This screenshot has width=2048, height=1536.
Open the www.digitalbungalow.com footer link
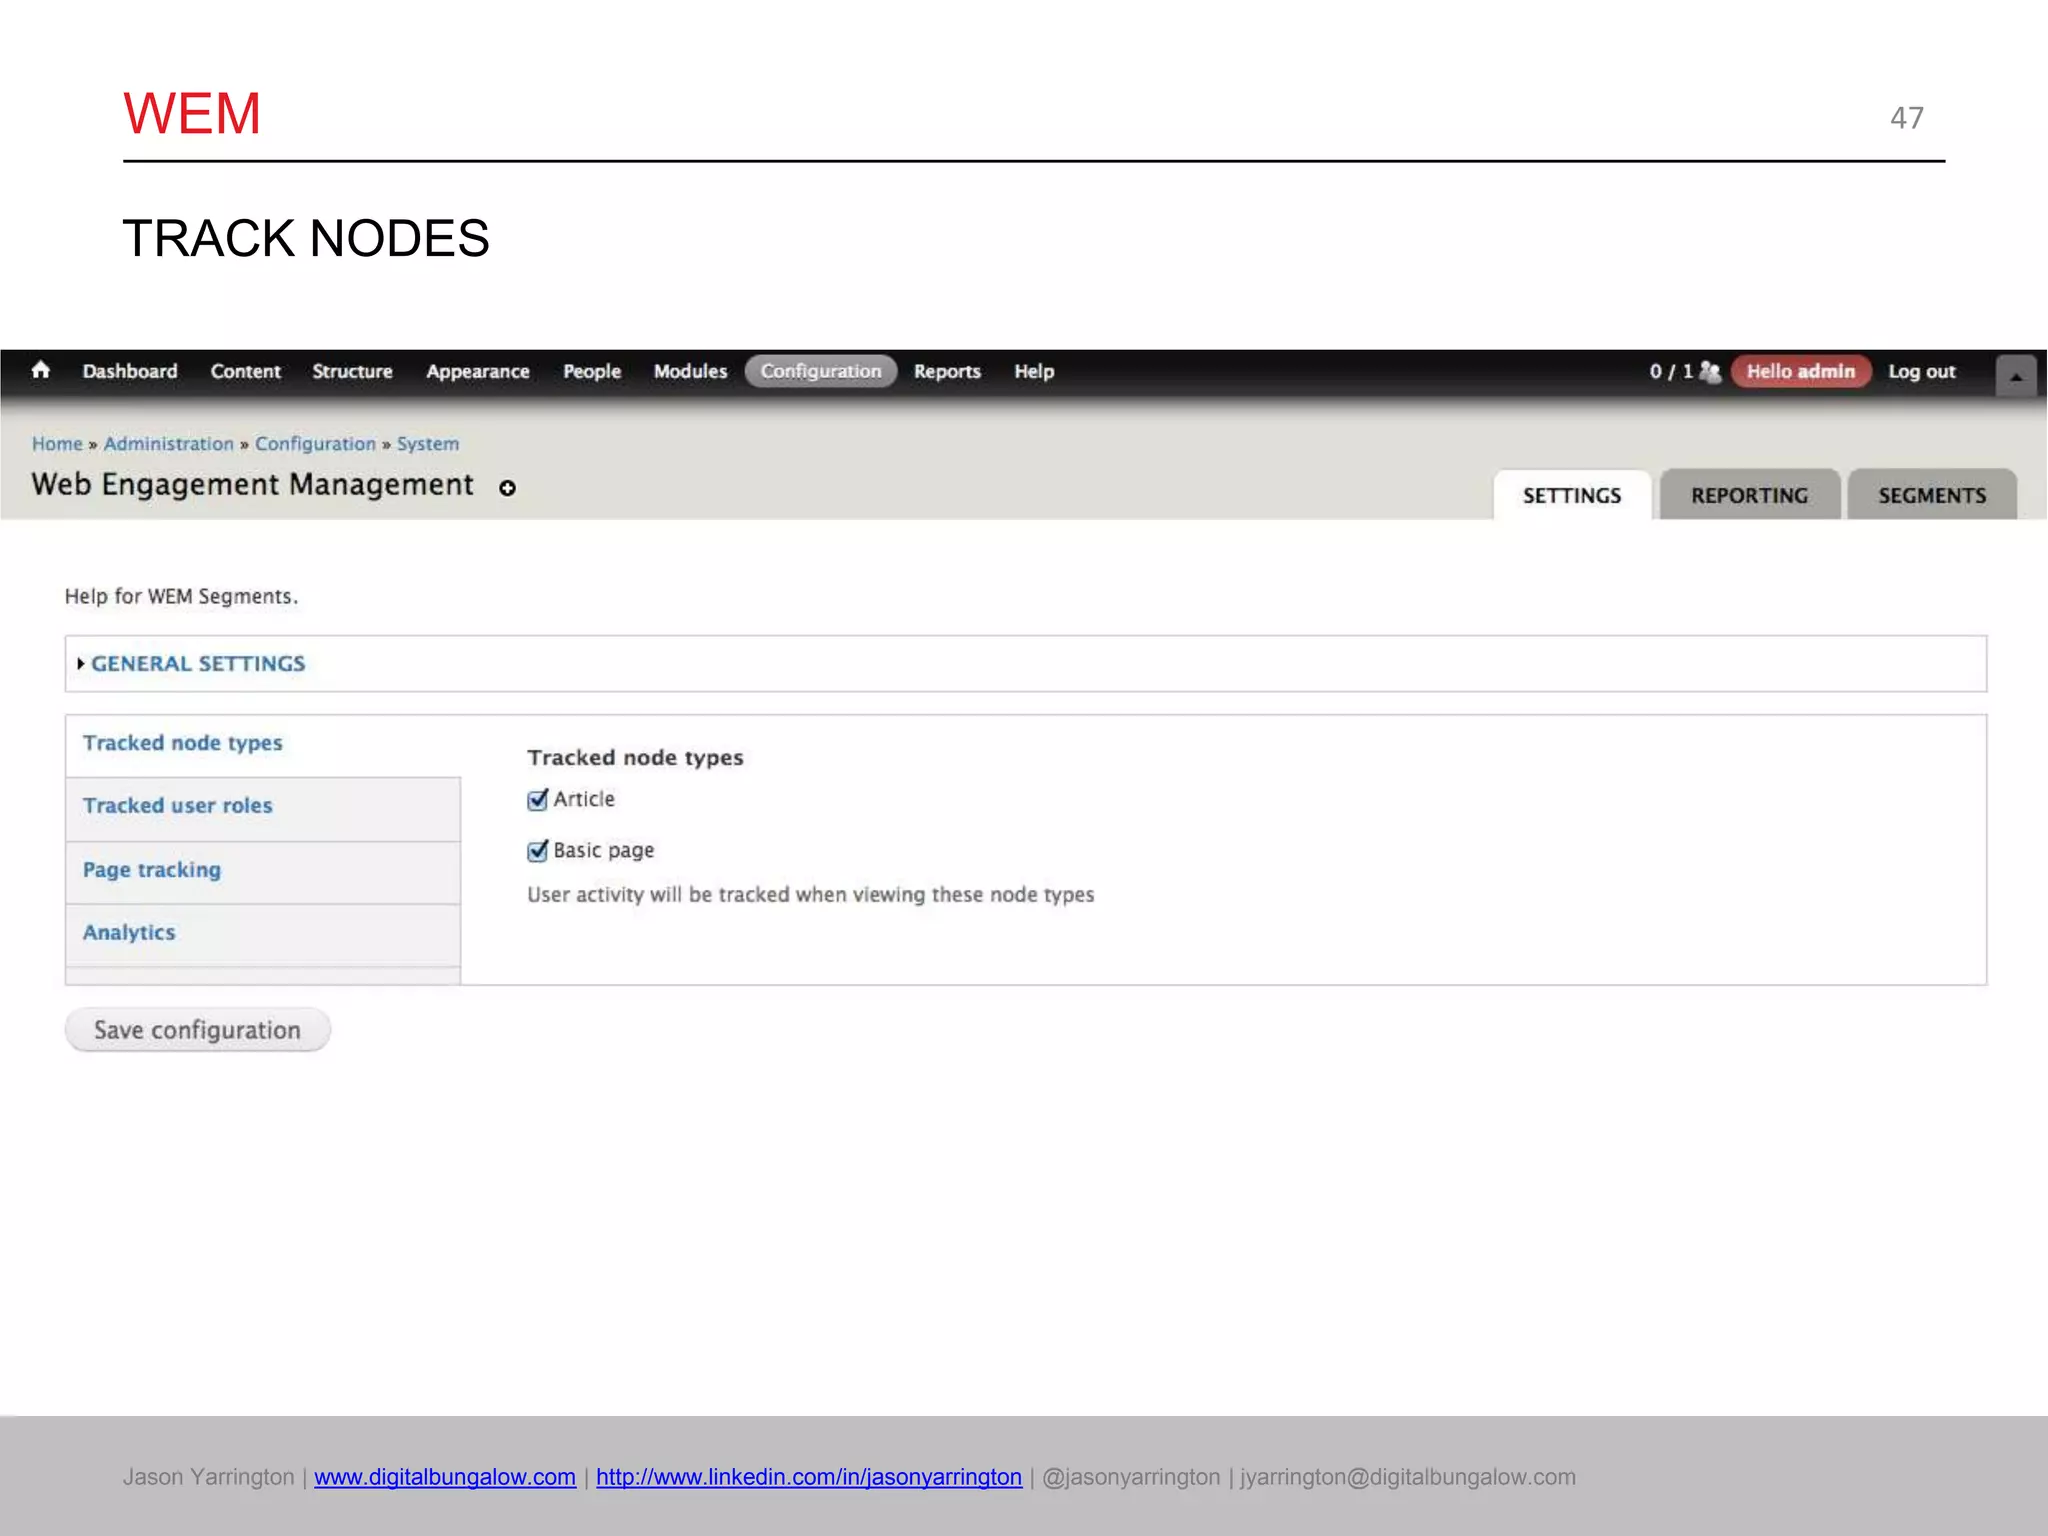[x=445, y=1477]
